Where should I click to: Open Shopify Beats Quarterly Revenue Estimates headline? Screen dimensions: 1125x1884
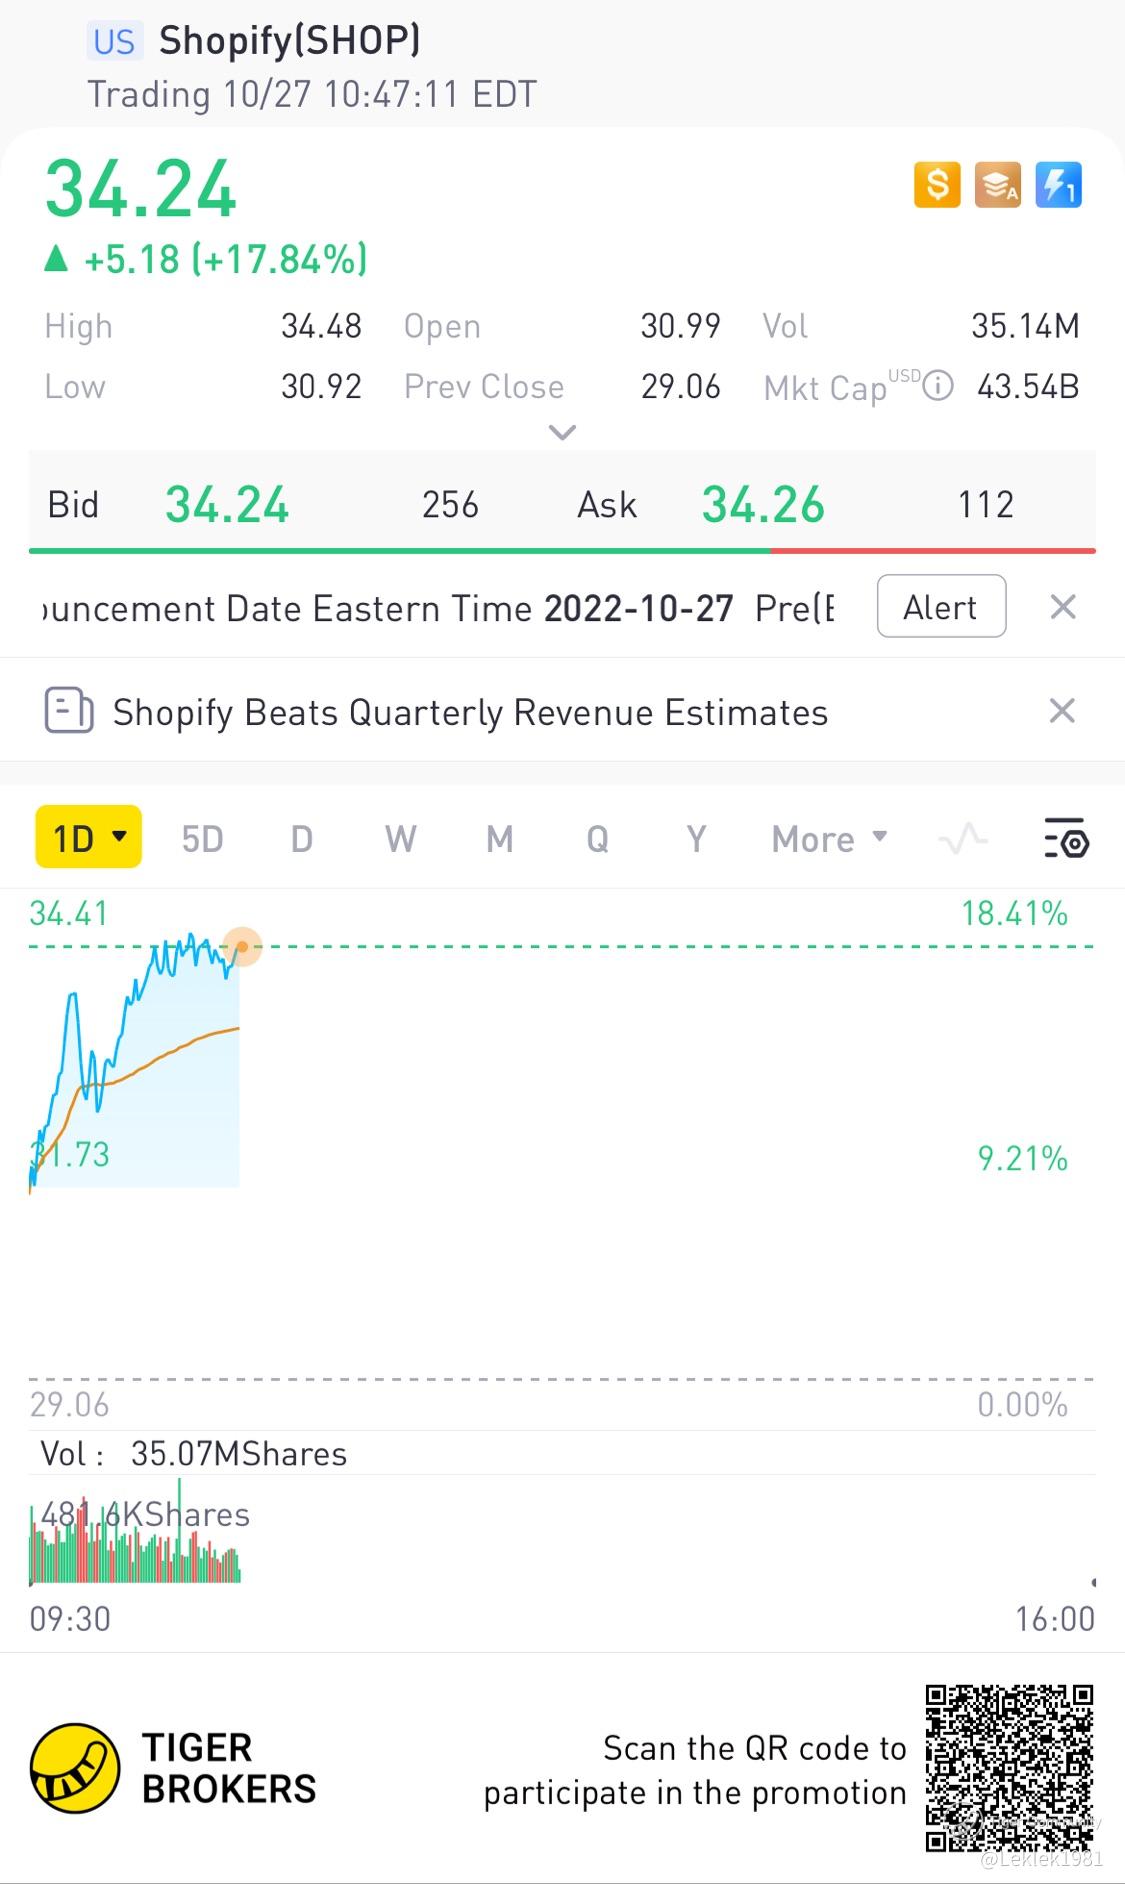tap(470, 712)
